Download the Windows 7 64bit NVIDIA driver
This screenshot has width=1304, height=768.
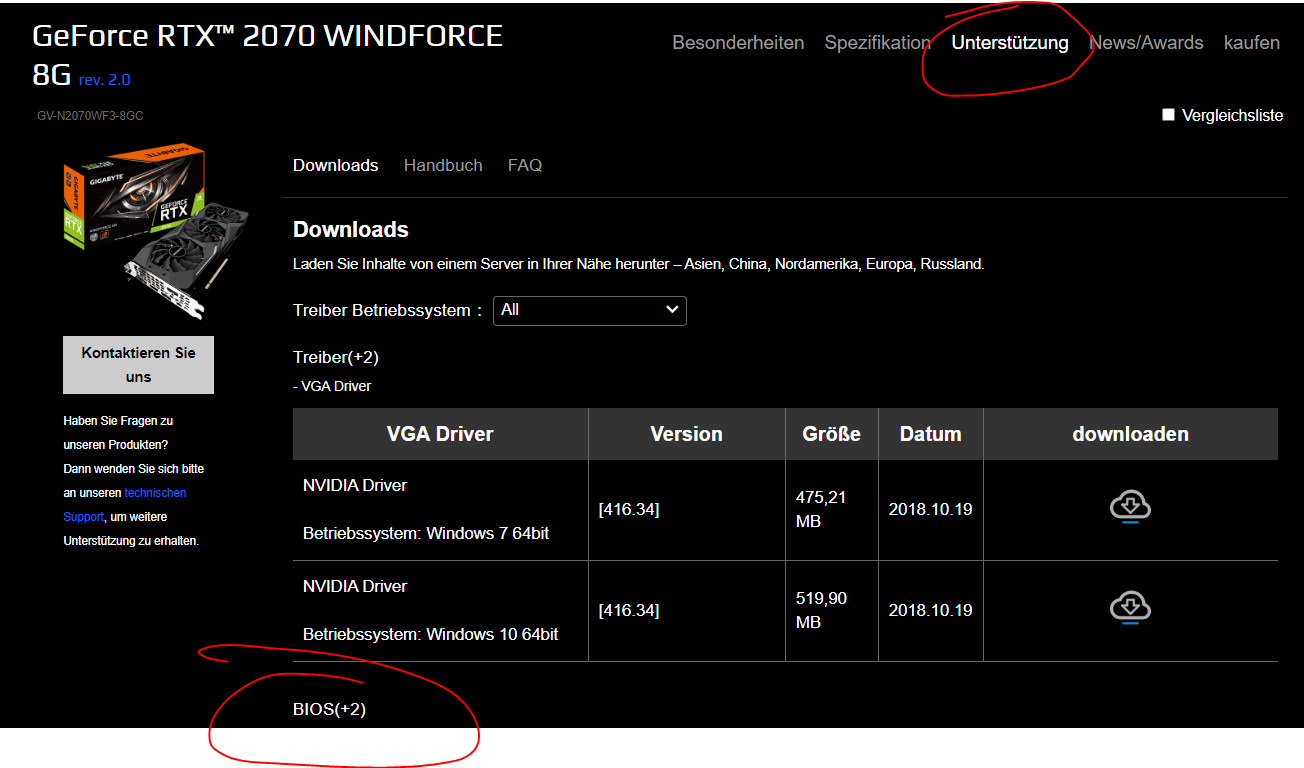point(1130,507)
